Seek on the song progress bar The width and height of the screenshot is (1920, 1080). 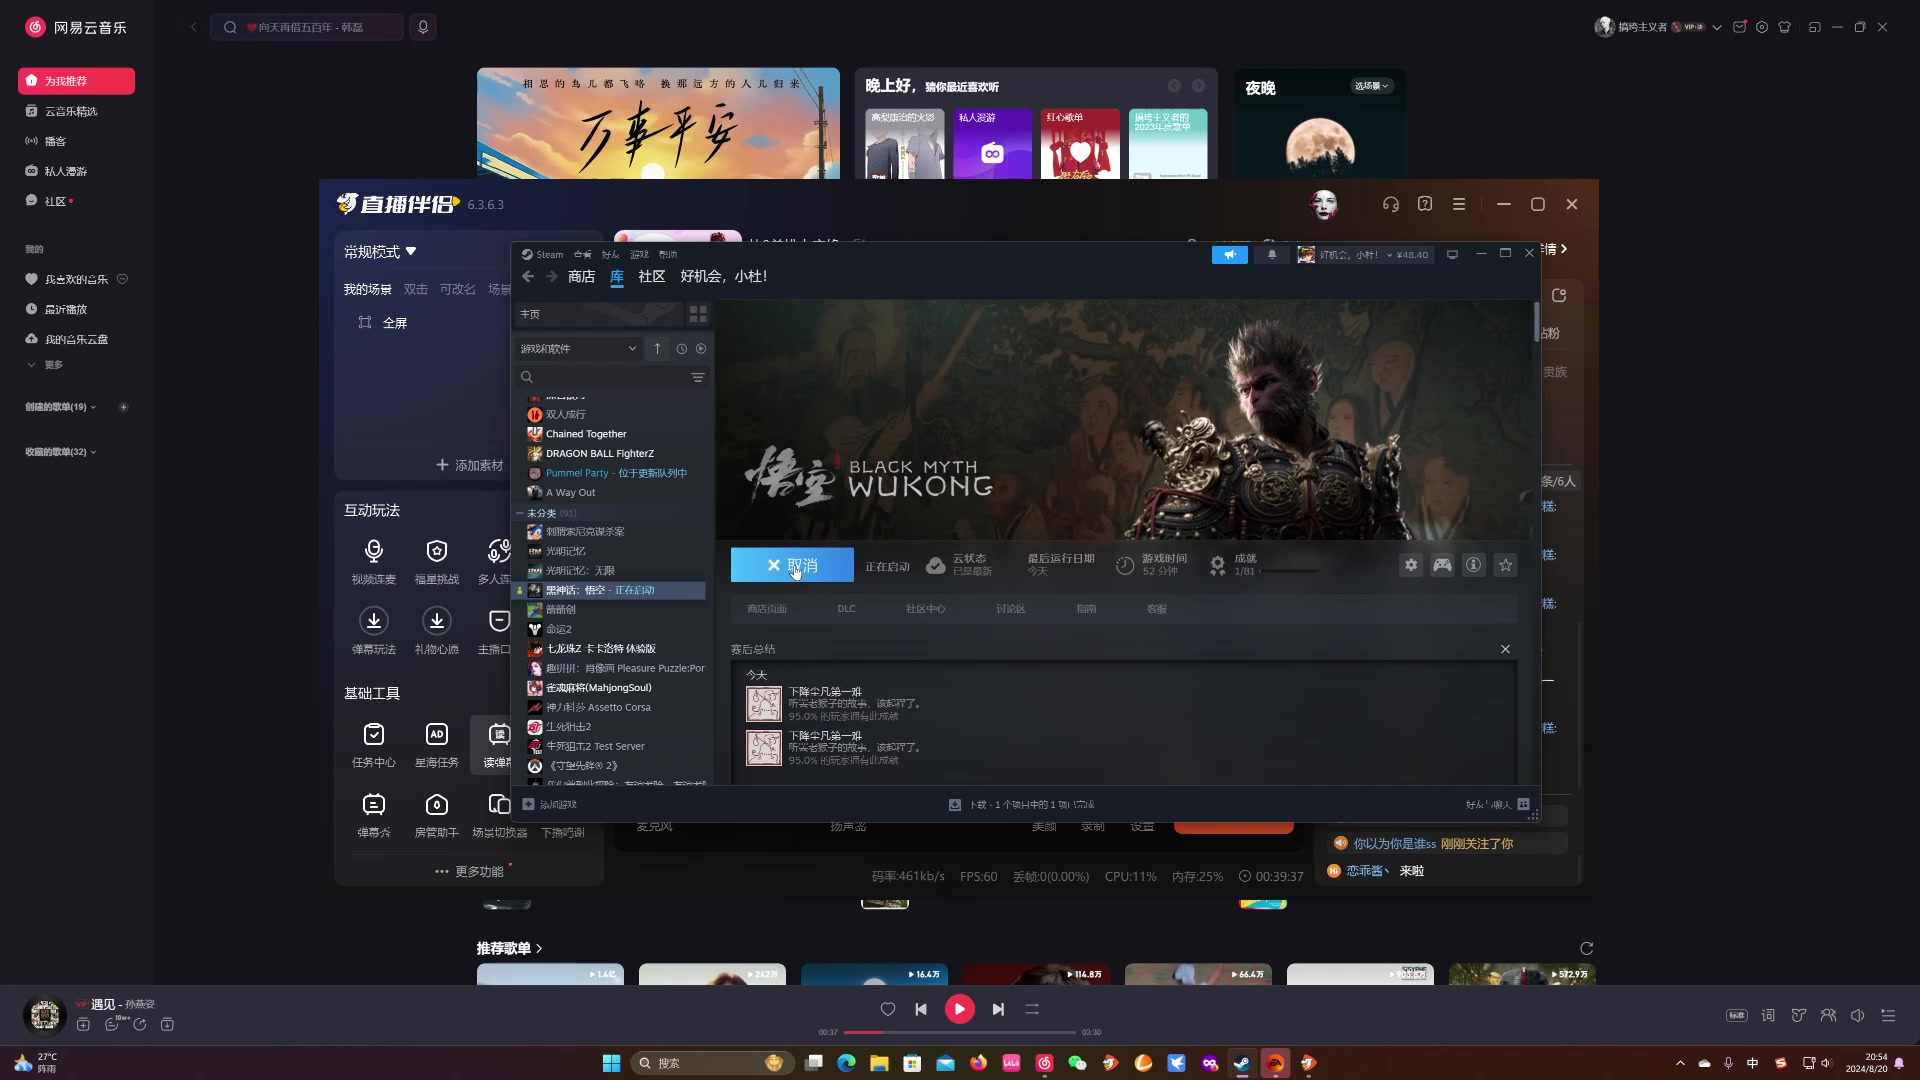click(960, 1032)
